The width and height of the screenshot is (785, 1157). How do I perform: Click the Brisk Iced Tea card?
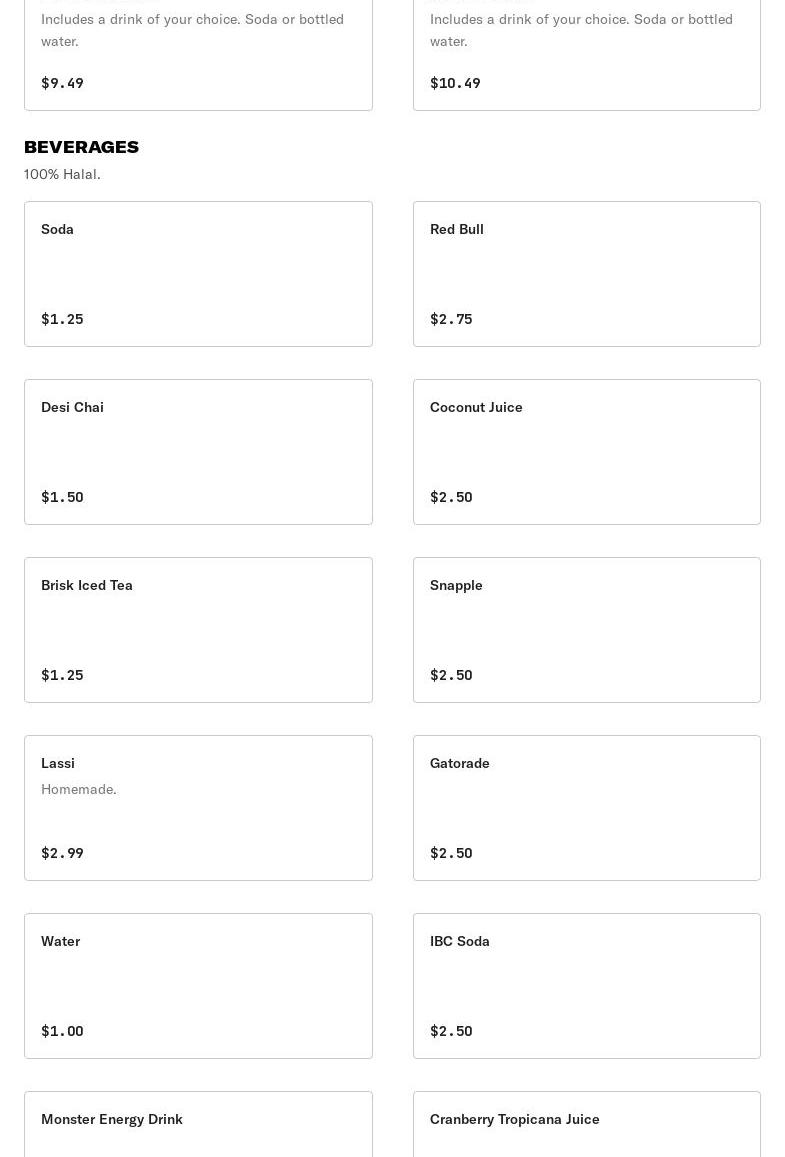pos(198,629)
